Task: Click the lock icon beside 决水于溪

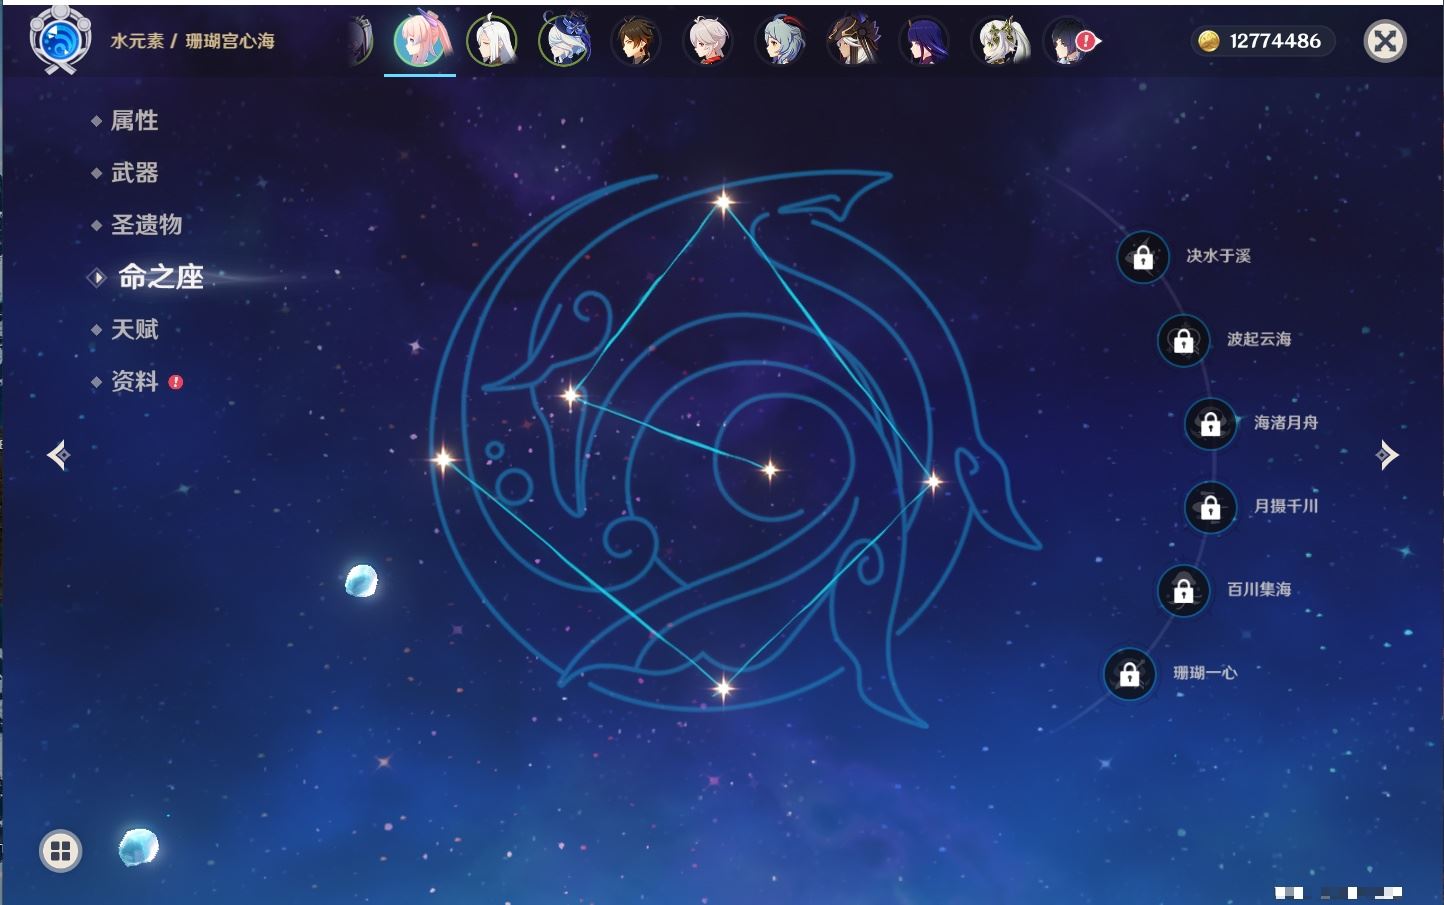Action: (x=1143, y=257)
